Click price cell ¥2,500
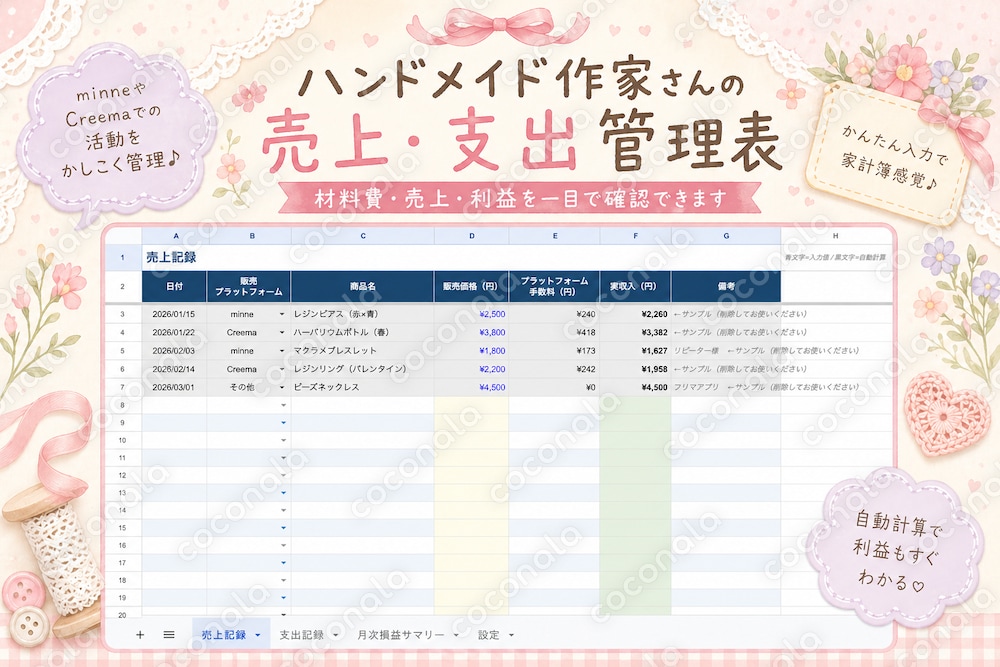Screen dimensions: 1000x667 point(472,314)
